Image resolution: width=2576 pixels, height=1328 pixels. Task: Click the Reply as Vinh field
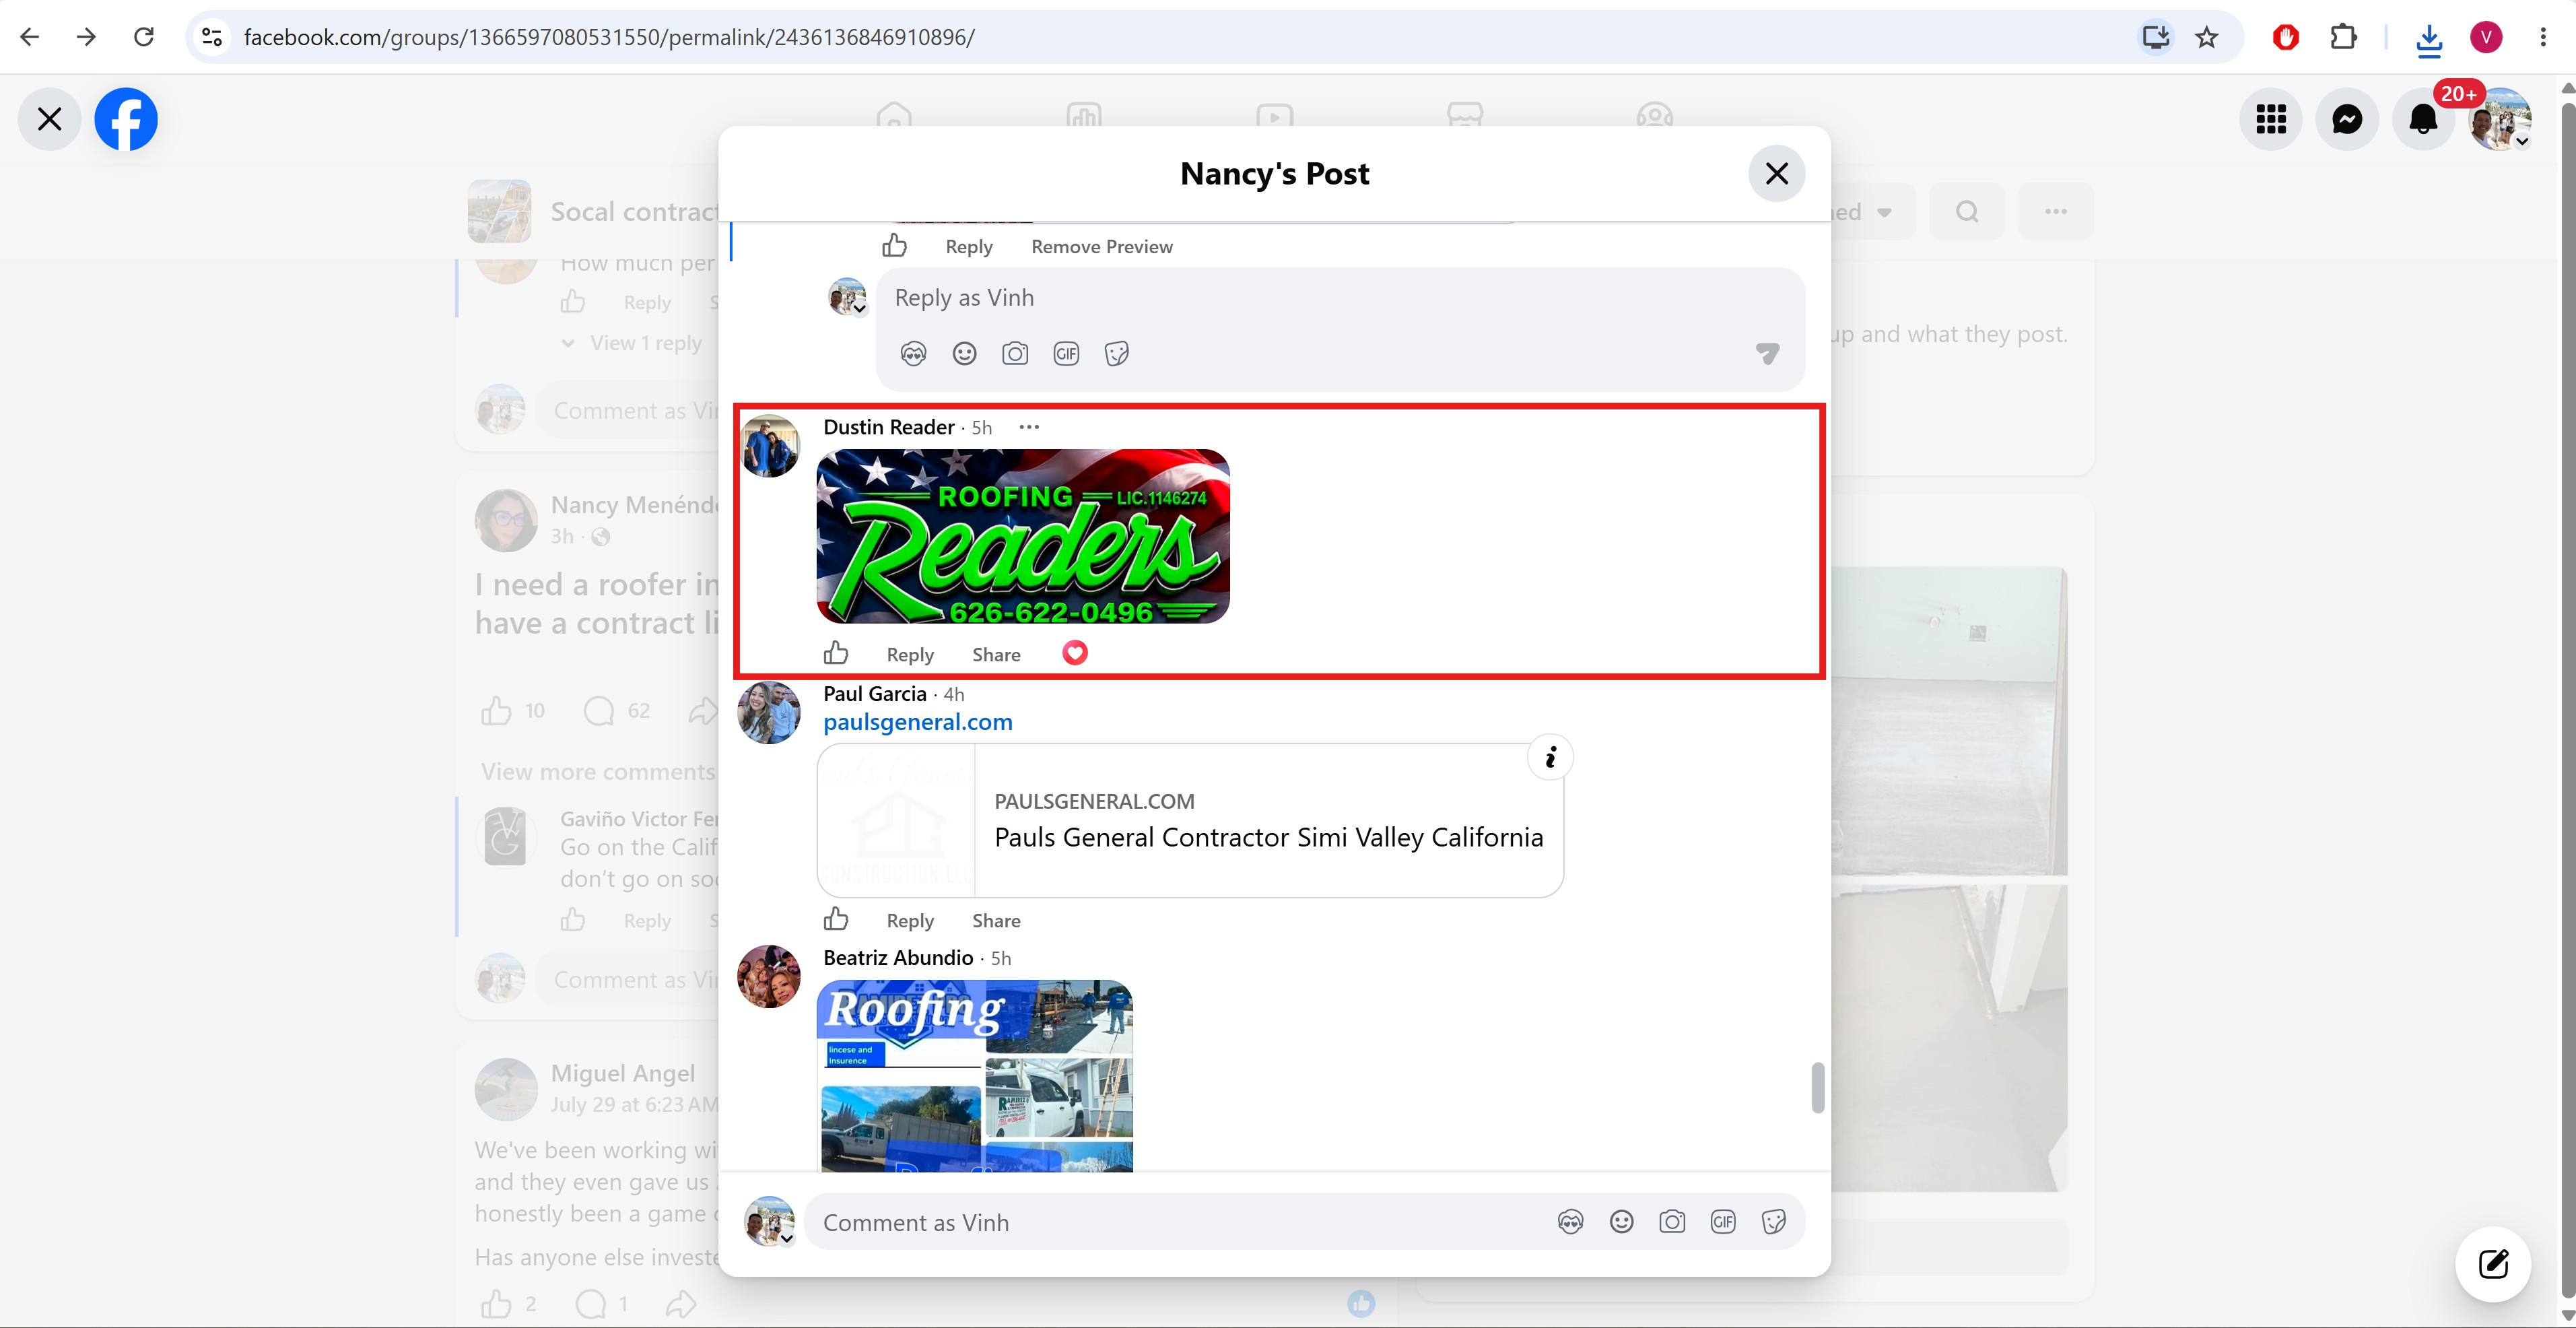[1340, 298]
